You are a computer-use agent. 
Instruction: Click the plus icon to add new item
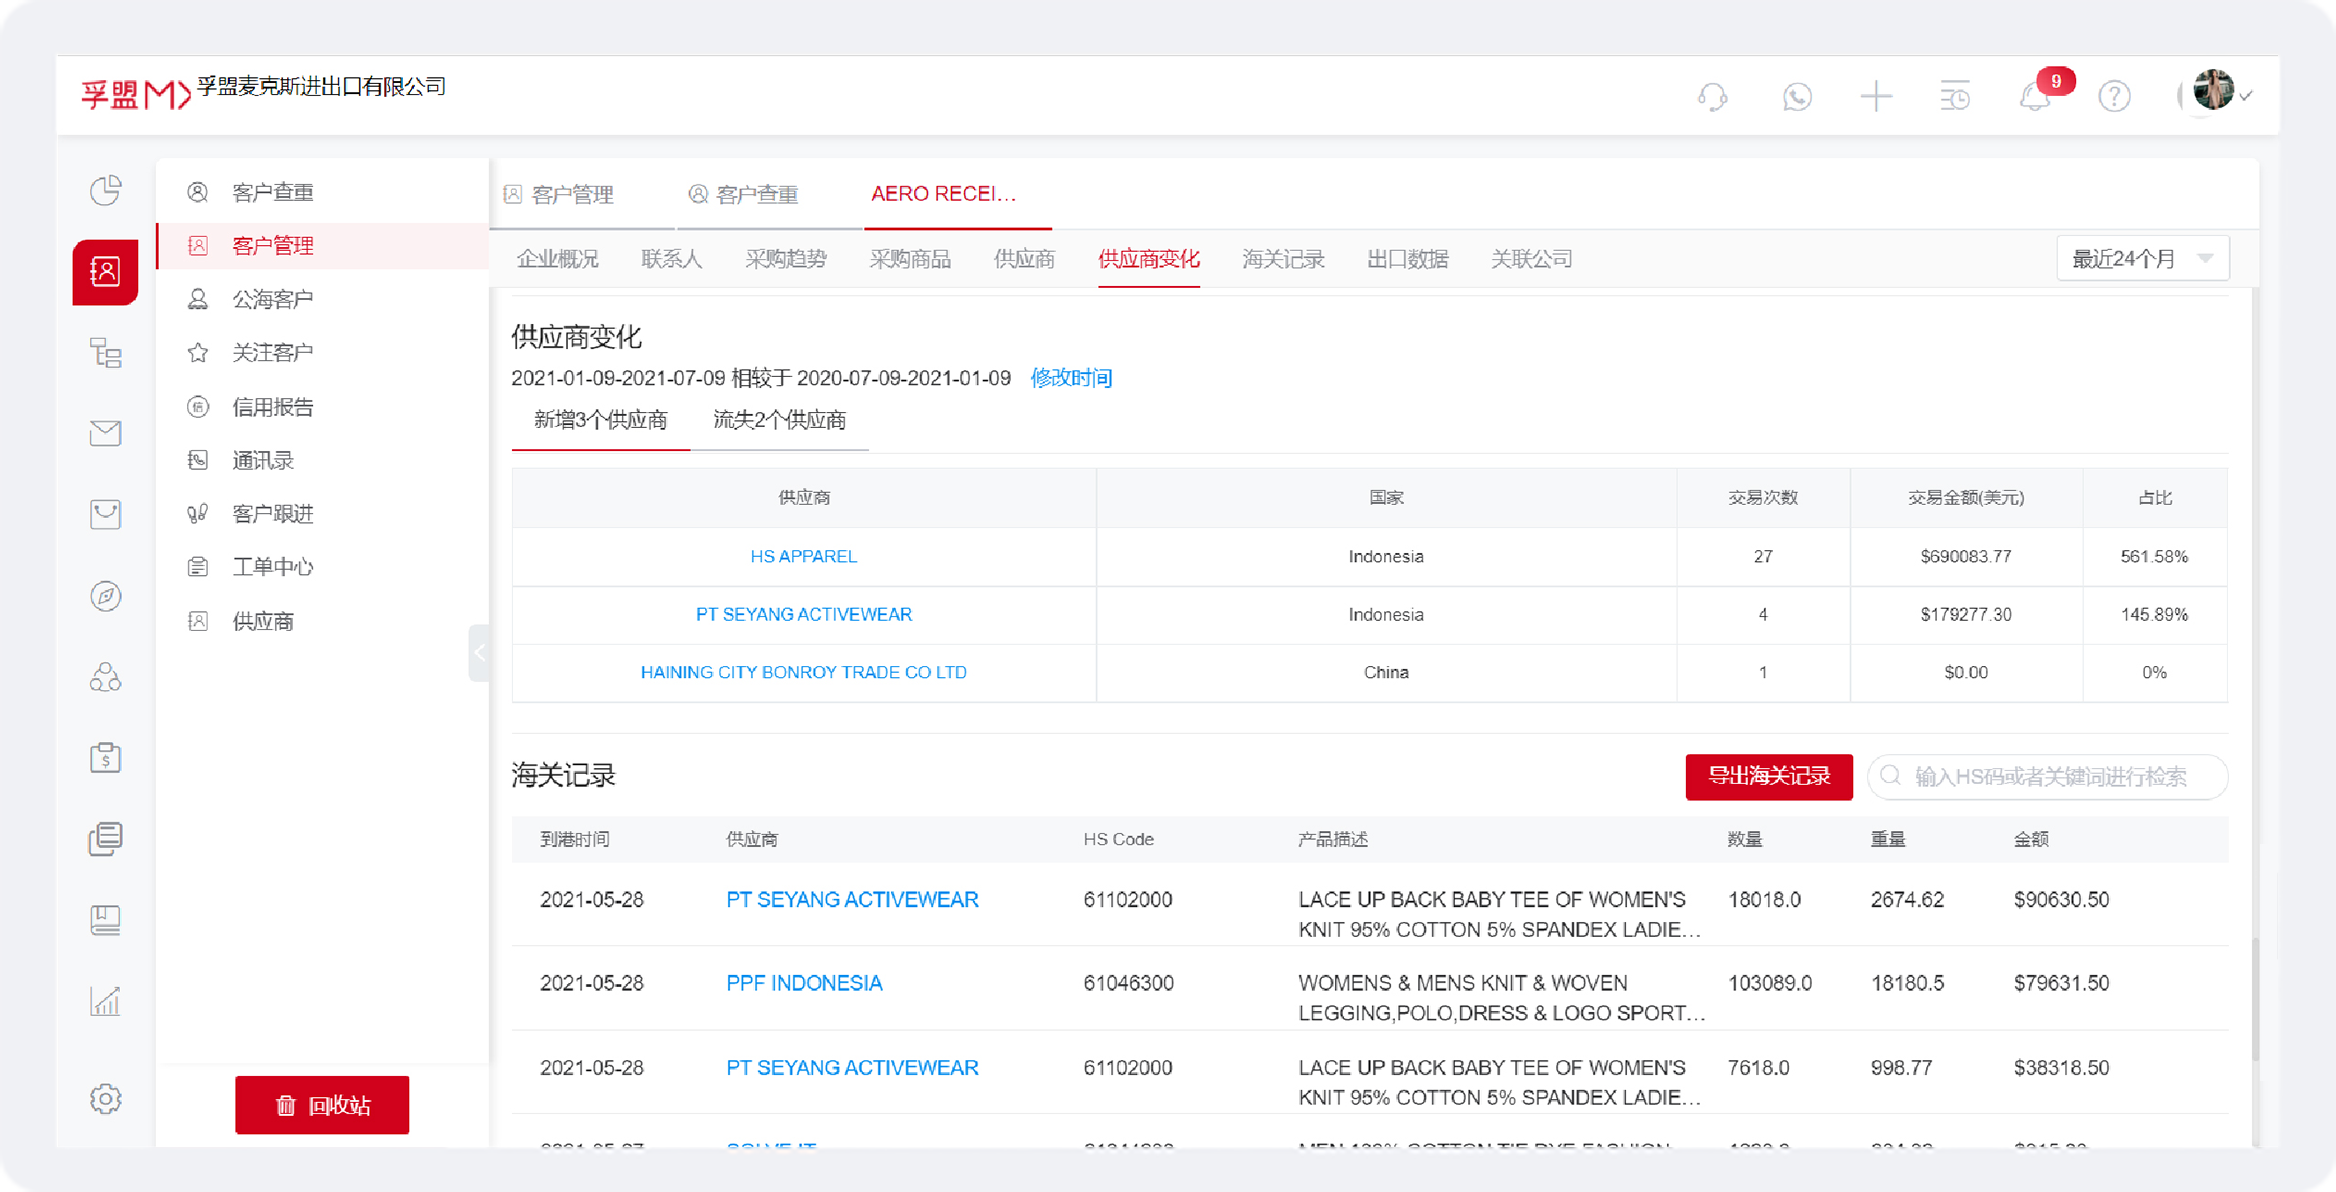pyautogui.click(x=1876, y=96)
